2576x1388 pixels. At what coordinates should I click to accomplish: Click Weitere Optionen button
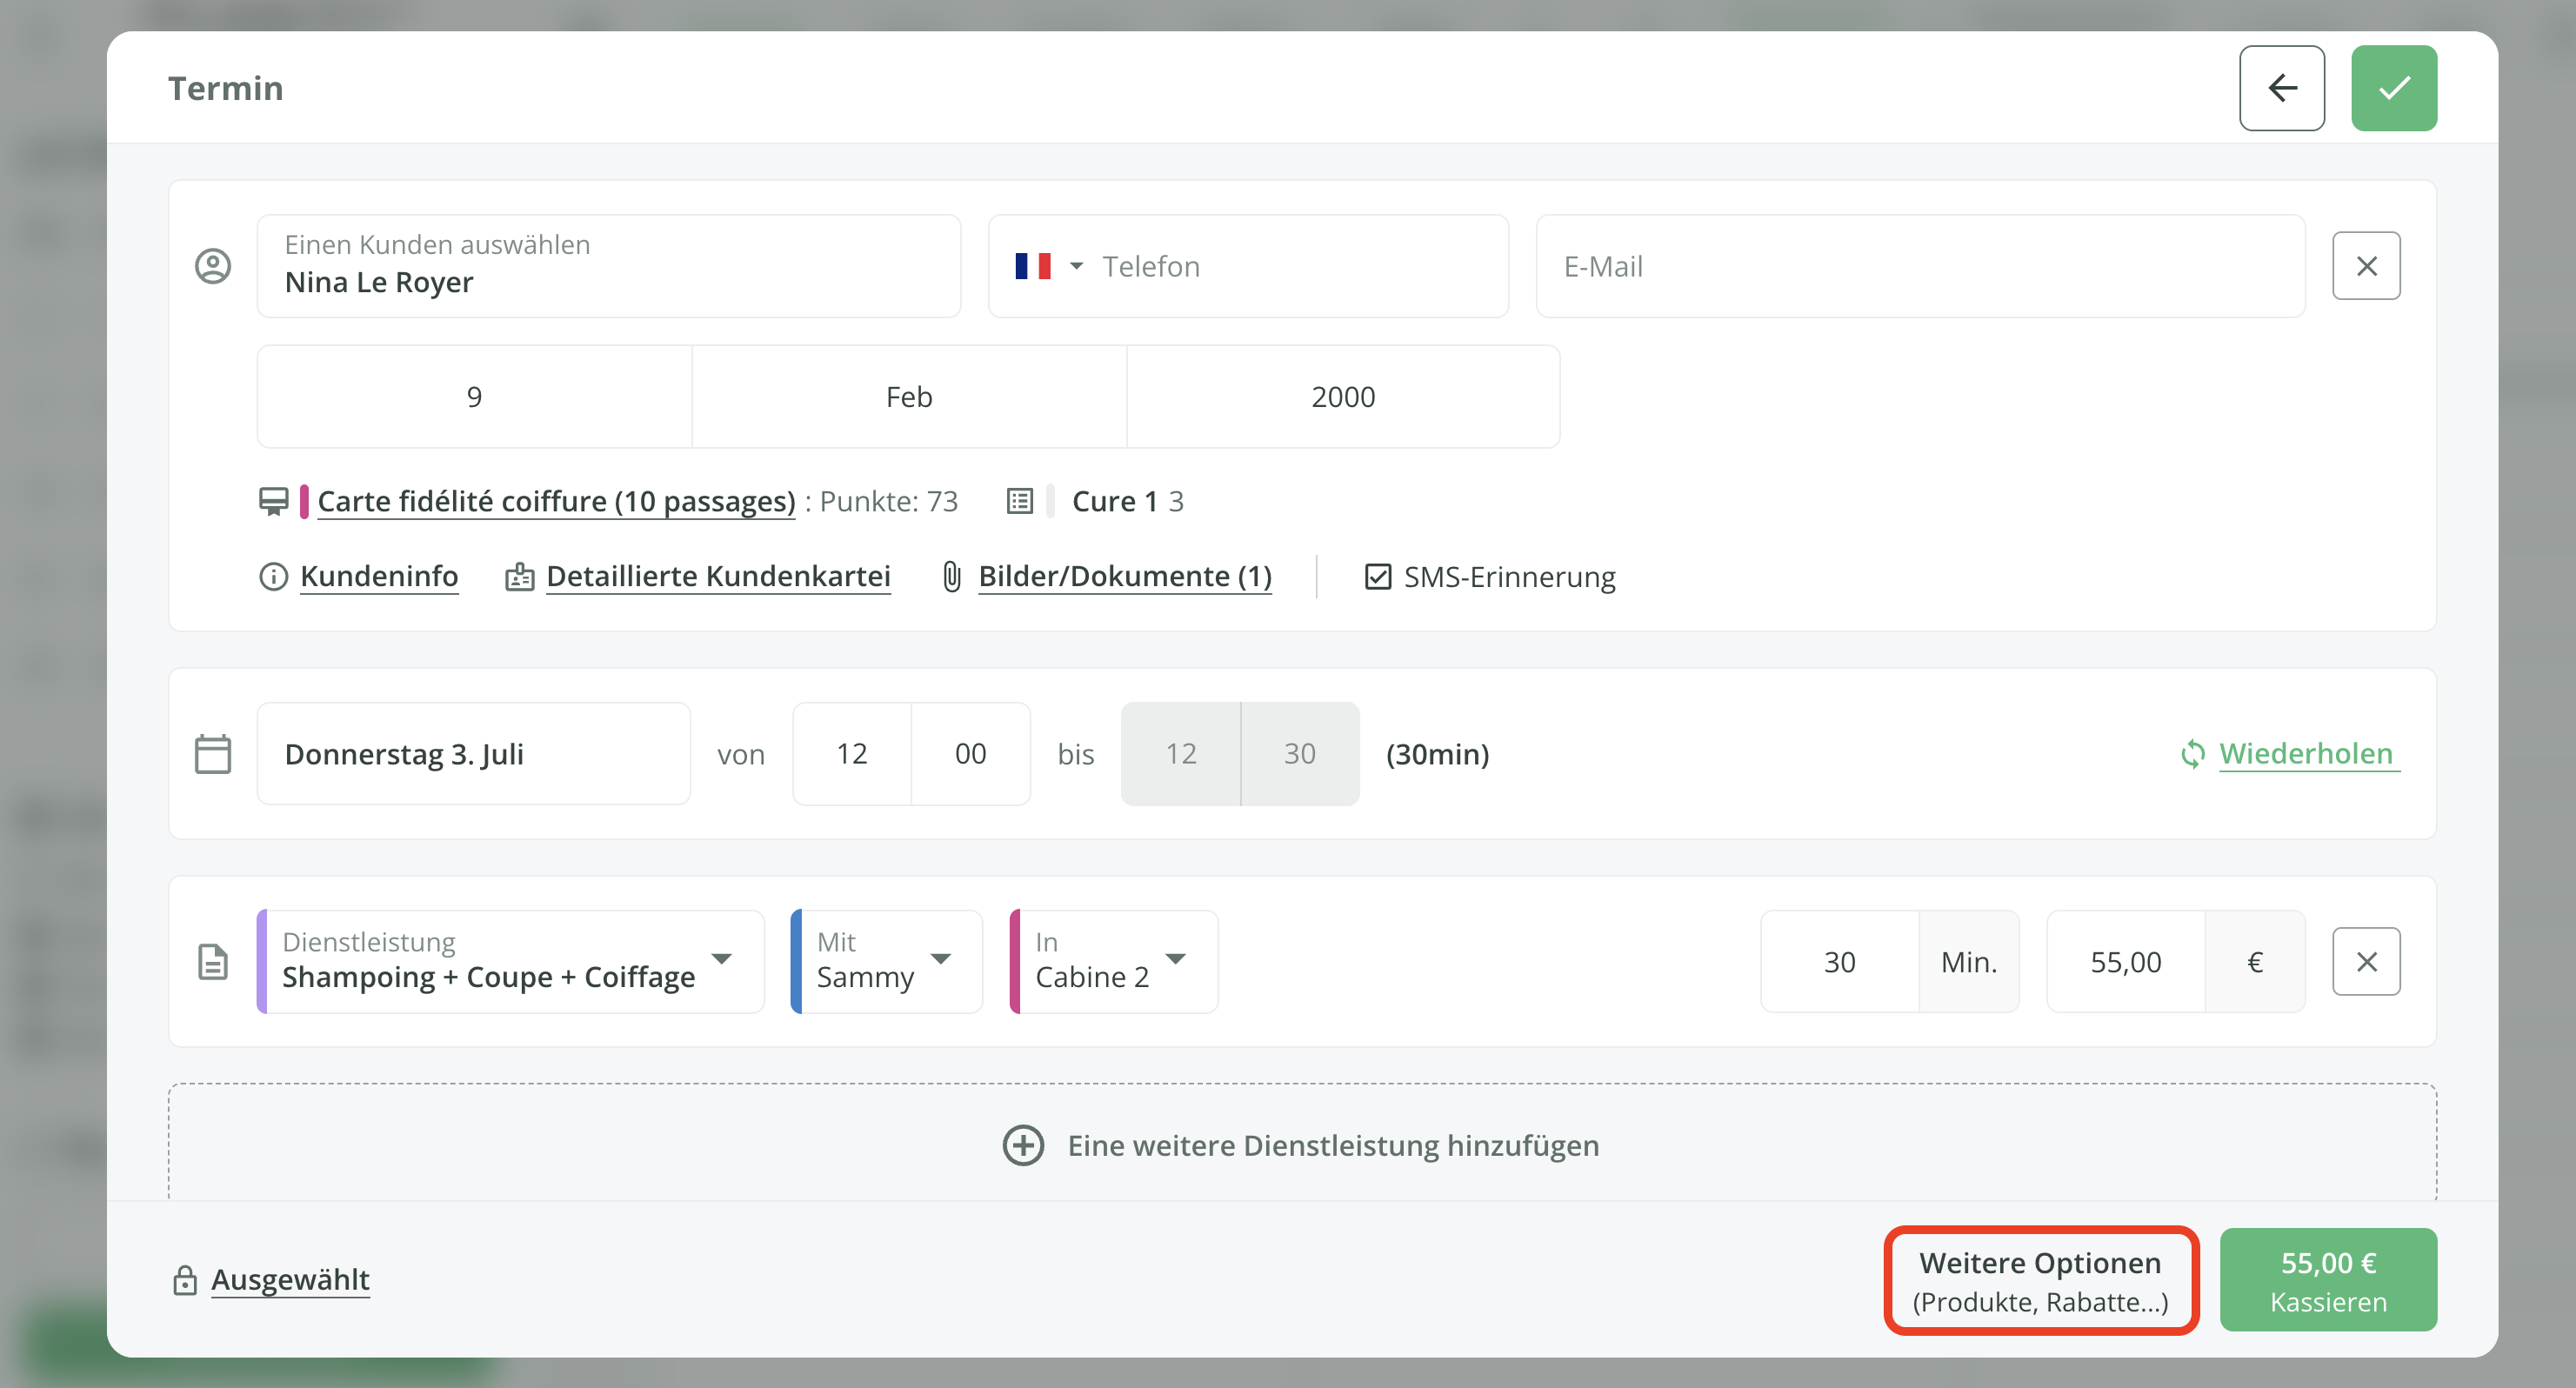(2040, 1281)
